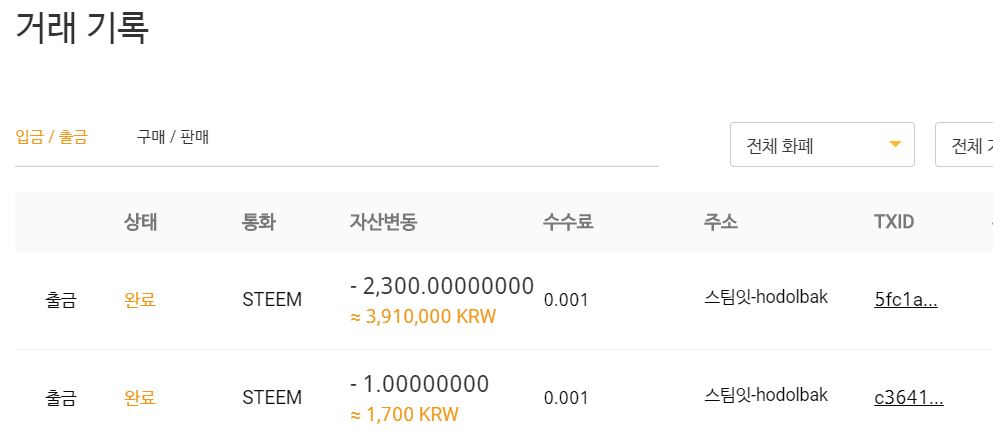
Task: Click the ≈ 1,700 KRW value
Action: click(404, 415)
